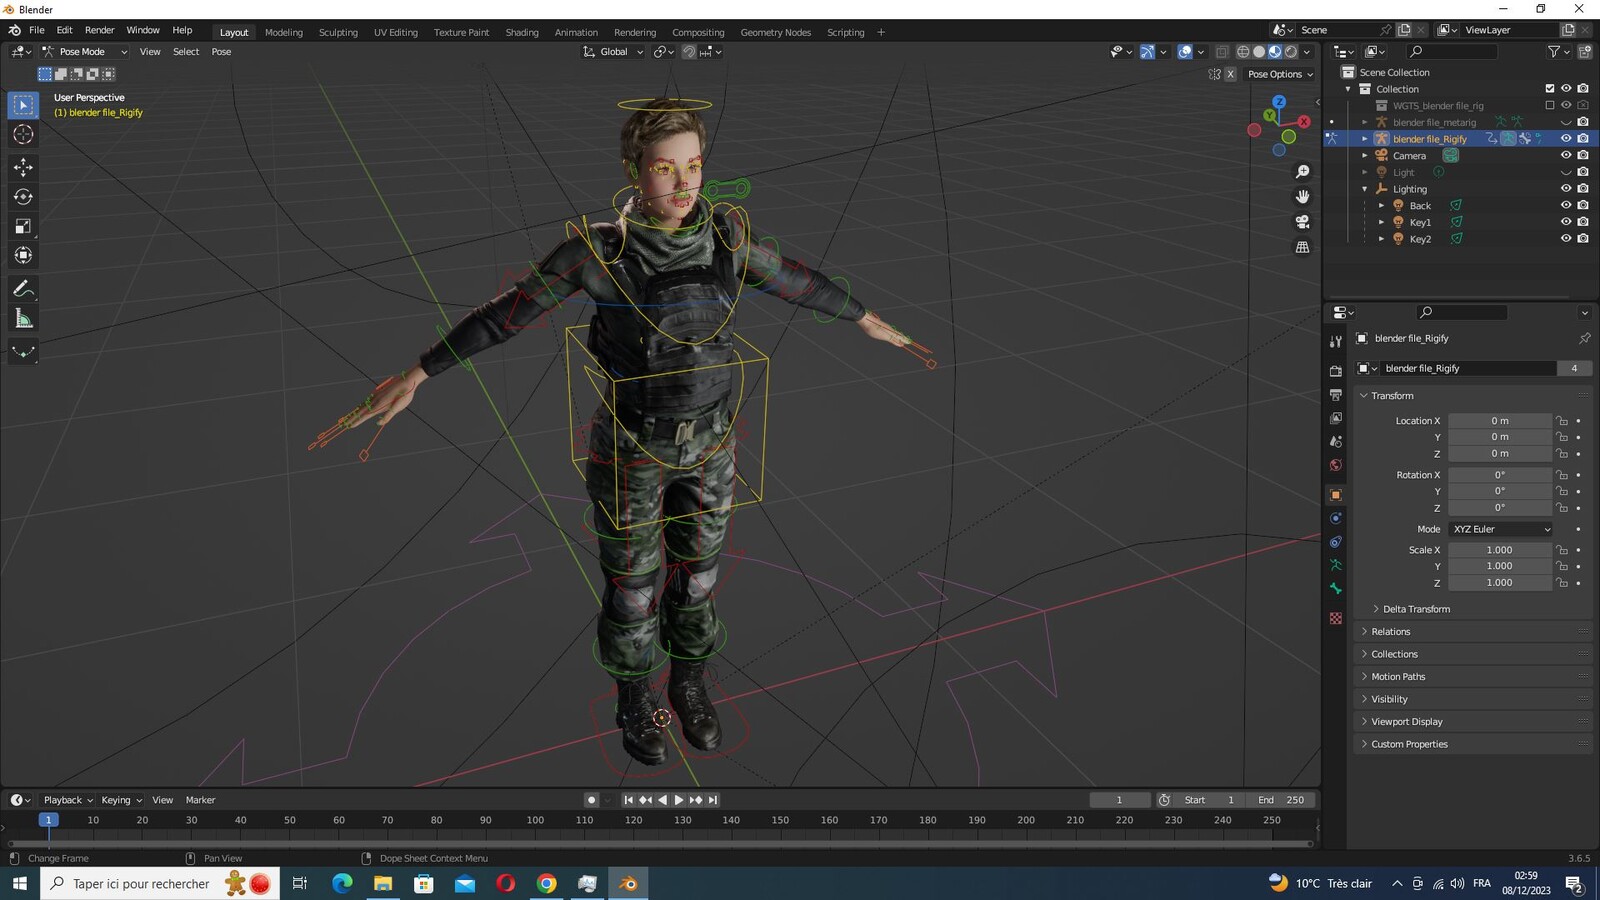Screen dimensions: 1600x900
Task: Choose the Annotate pencil tool
Action: click(x=23, y=289)
